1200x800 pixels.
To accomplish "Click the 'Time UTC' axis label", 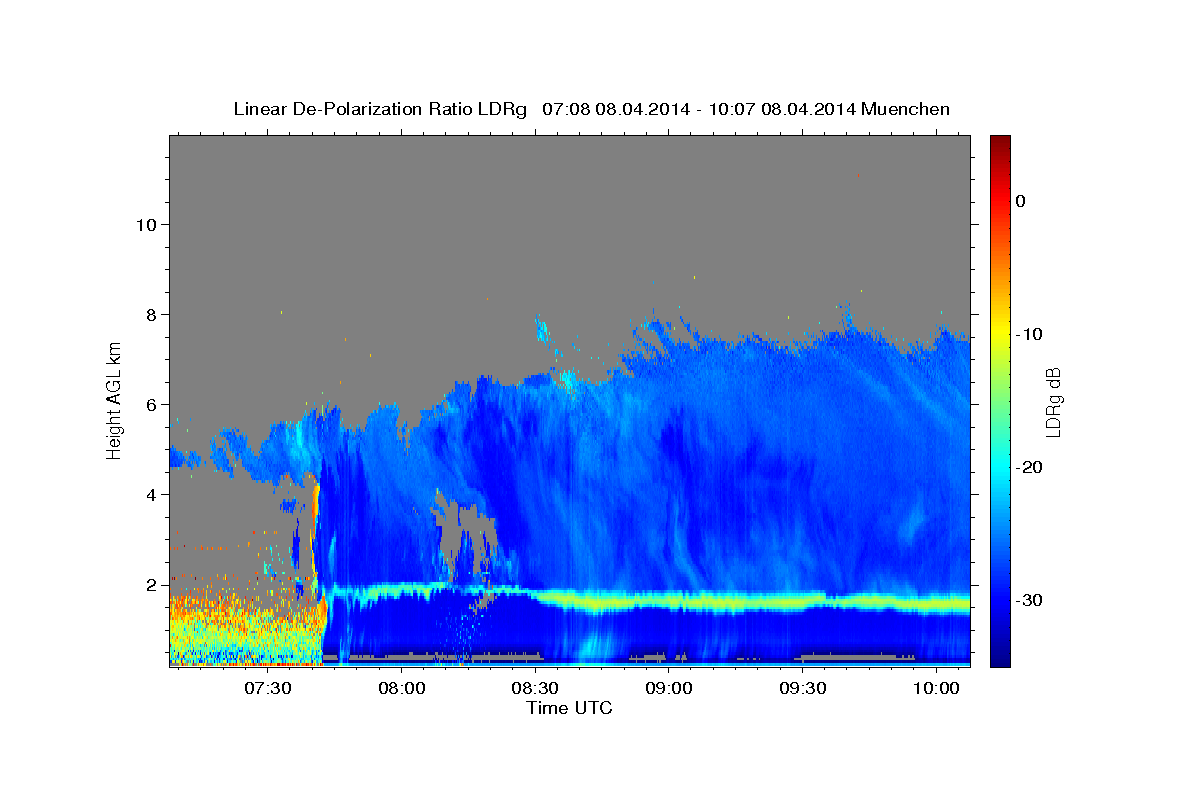I will (x=569, y=708).
